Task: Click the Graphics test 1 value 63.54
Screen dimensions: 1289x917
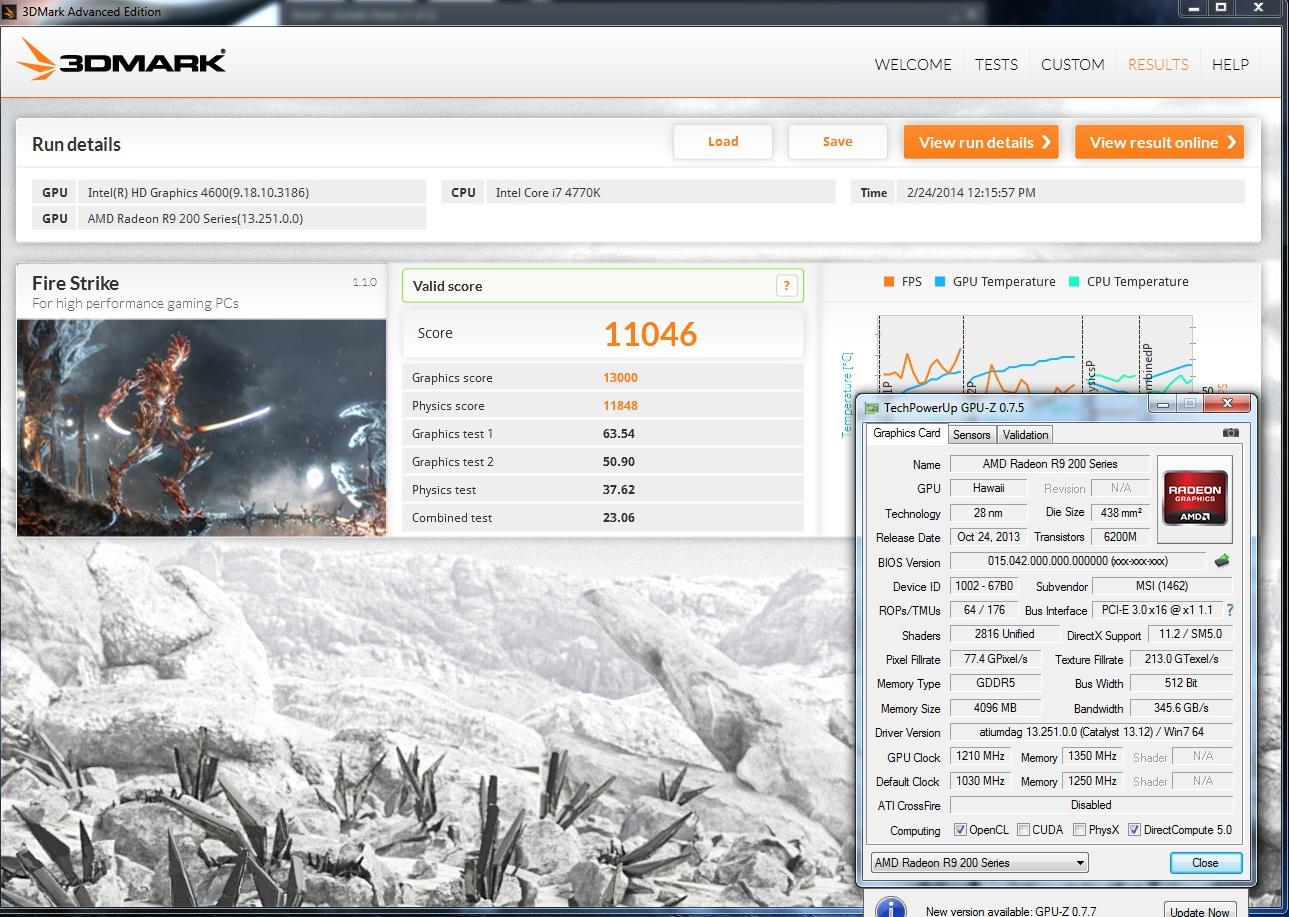Action: click(x=619, y=434)
